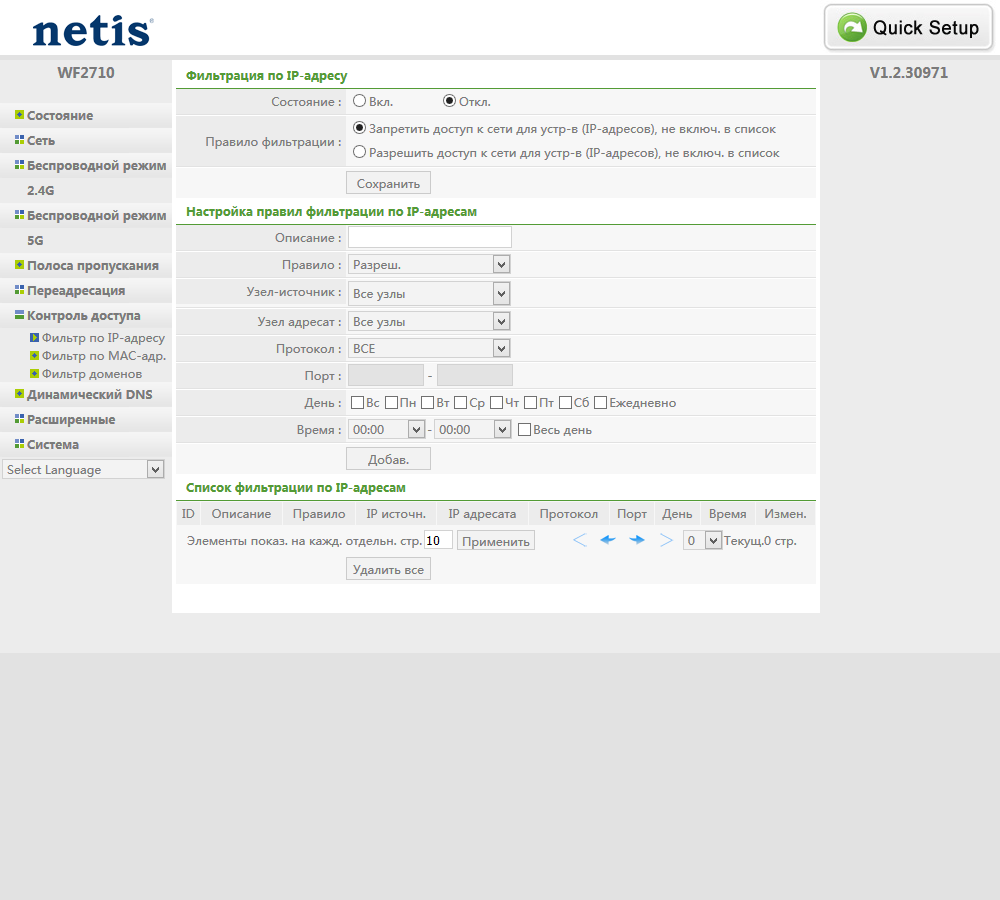Open the Узел адресат dropdown

point(429,321)
